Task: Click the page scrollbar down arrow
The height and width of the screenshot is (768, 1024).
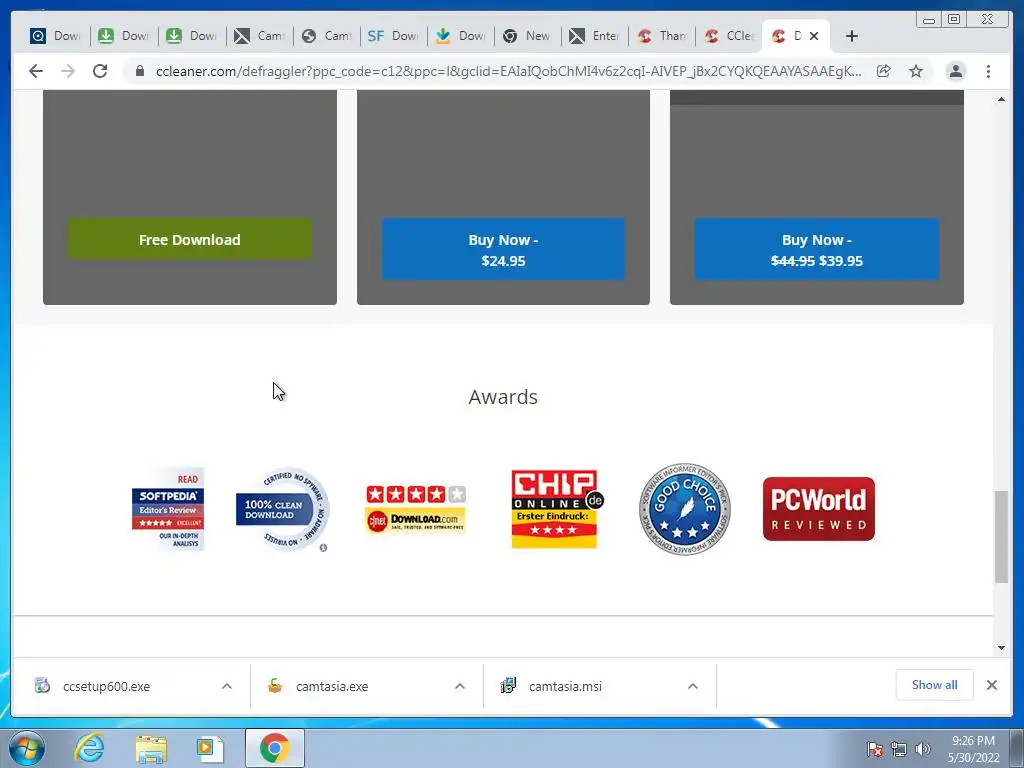Action: pyautogui.click(x=1001, y=647)
